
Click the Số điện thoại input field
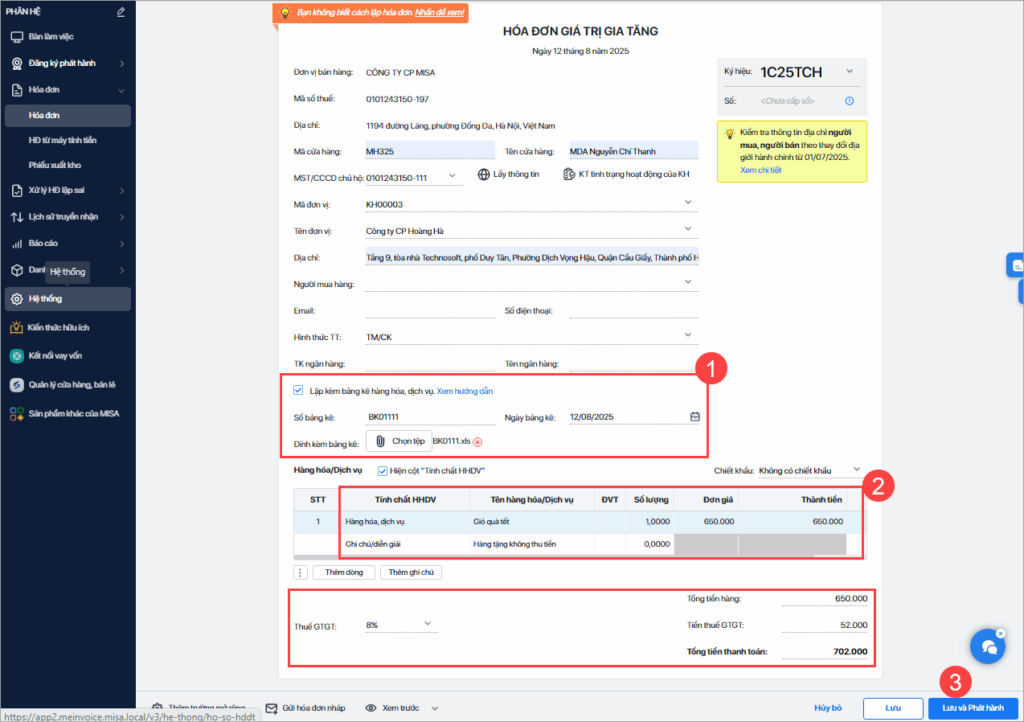[x=633, y=311]
